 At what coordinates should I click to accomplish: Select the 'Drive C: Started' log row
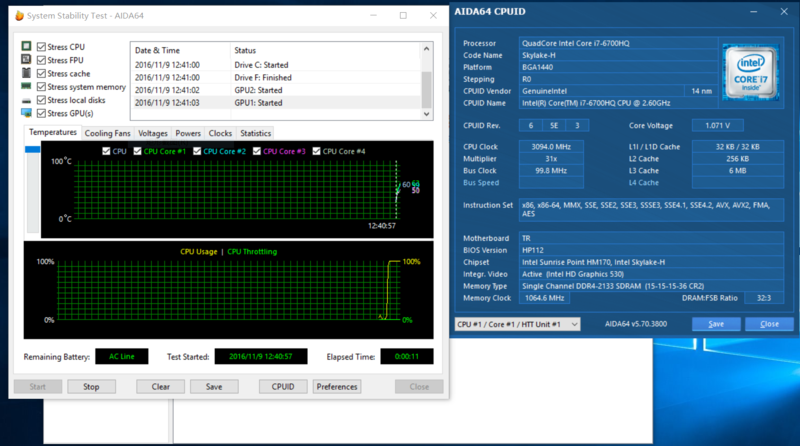point(276,65)
